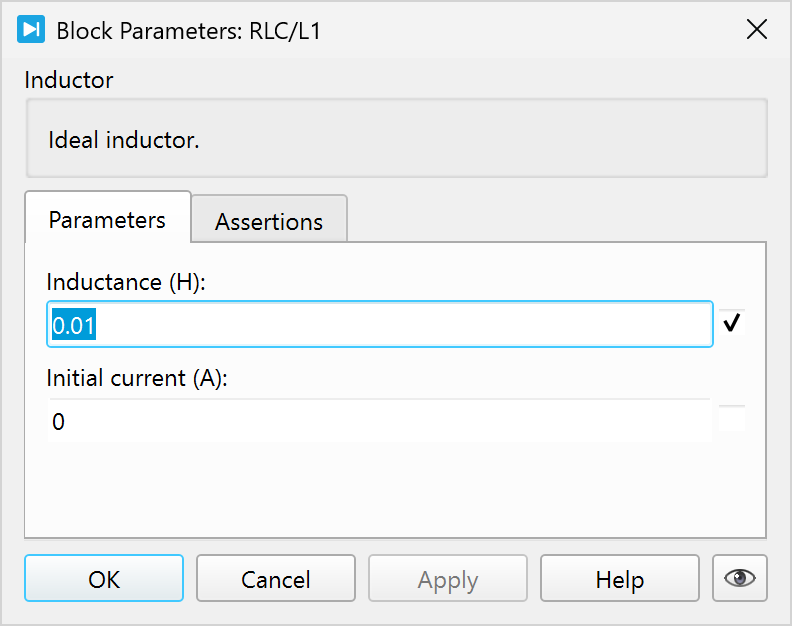The width and height of the screenshot is (792, 626).
Task: Uncheck the Inductance display checkbox
Action: pyautogui.click(x=732, y=323)
